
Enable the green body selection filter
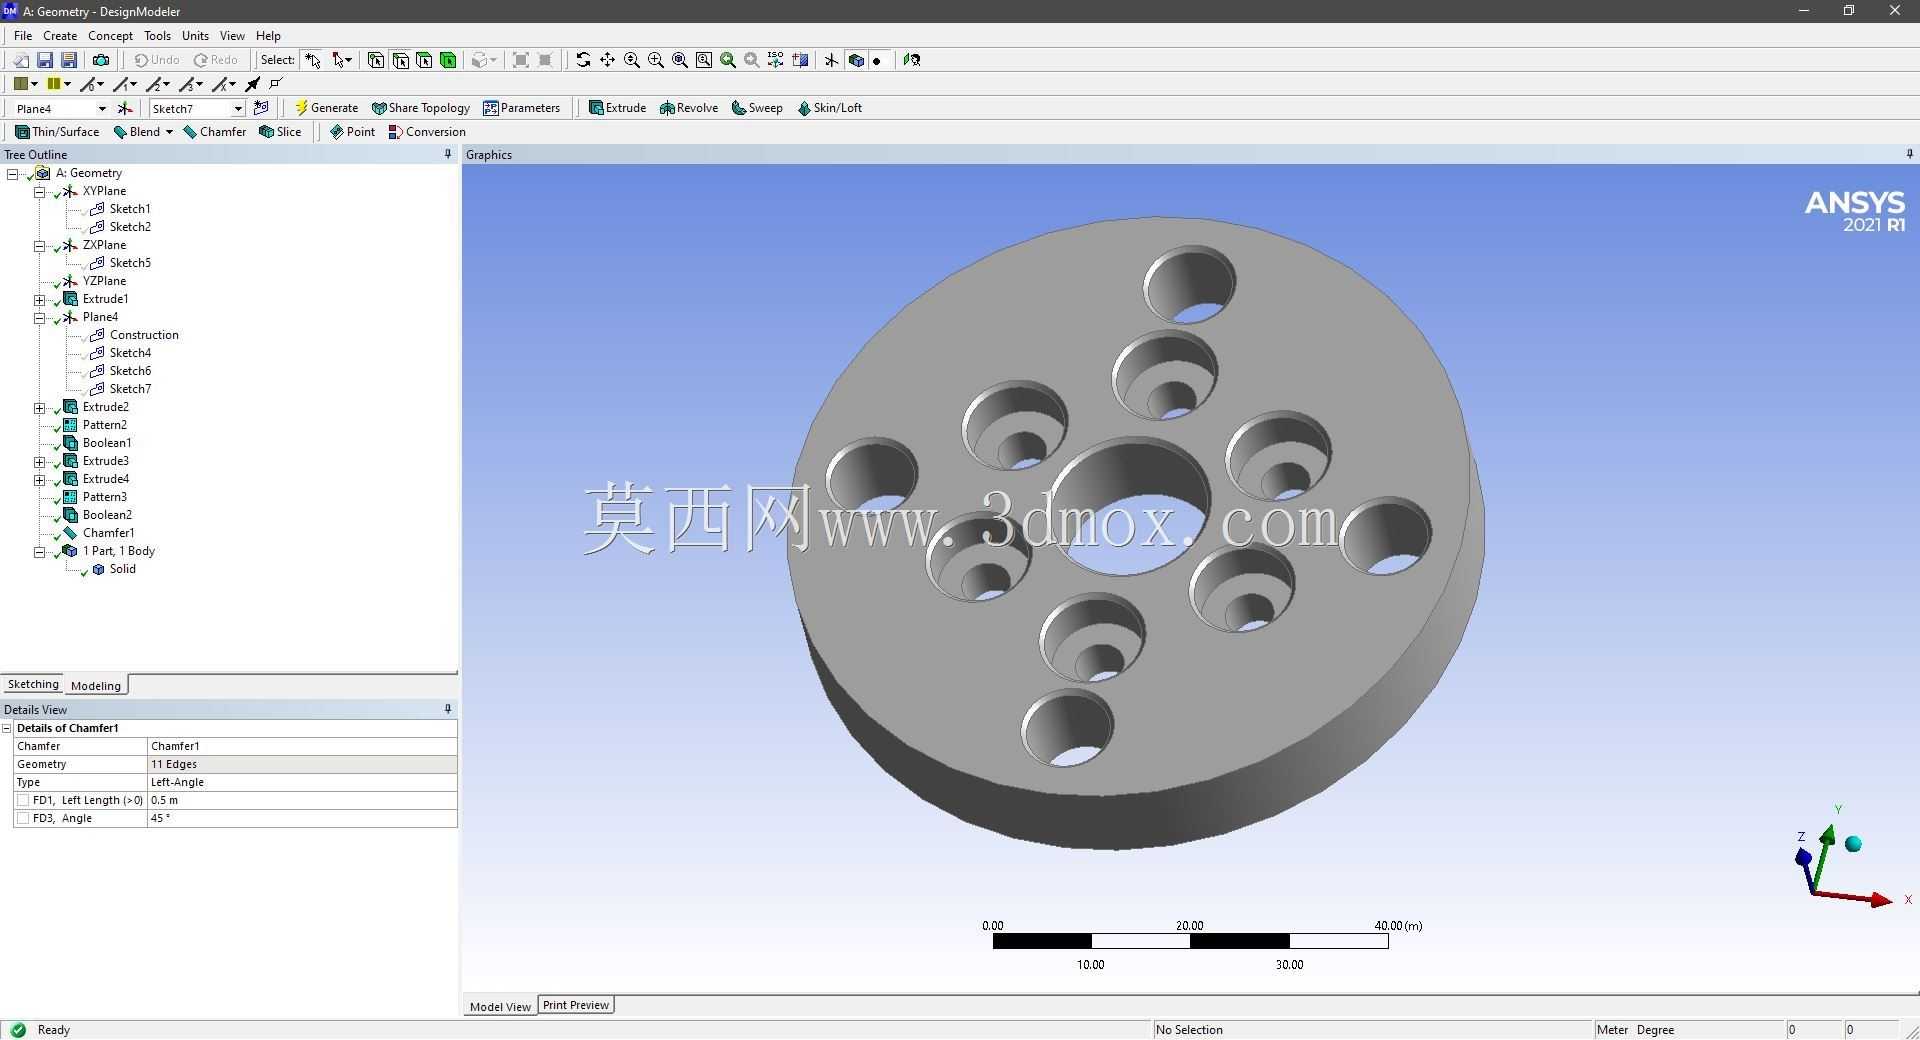(448, 60)
